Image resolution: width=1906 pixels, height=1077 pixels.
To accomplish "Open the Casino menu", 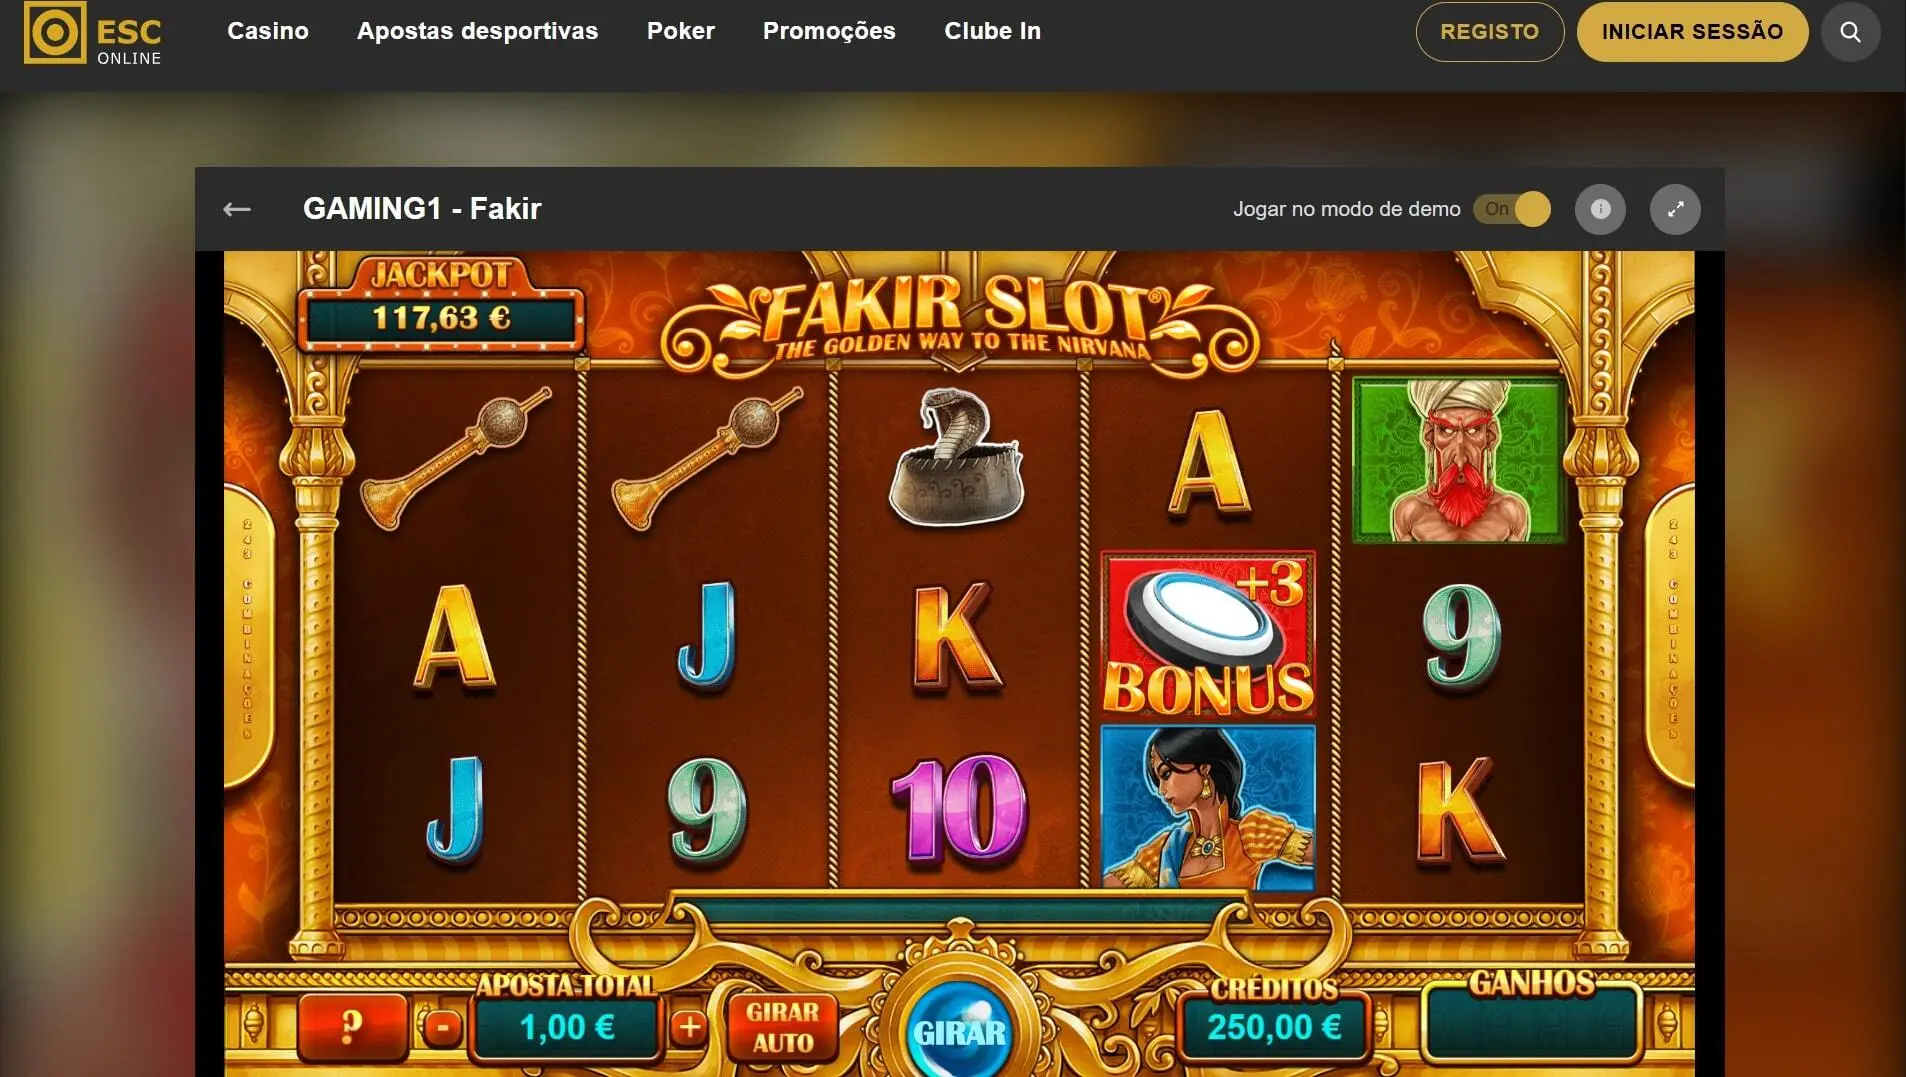I will coord(268,31).
